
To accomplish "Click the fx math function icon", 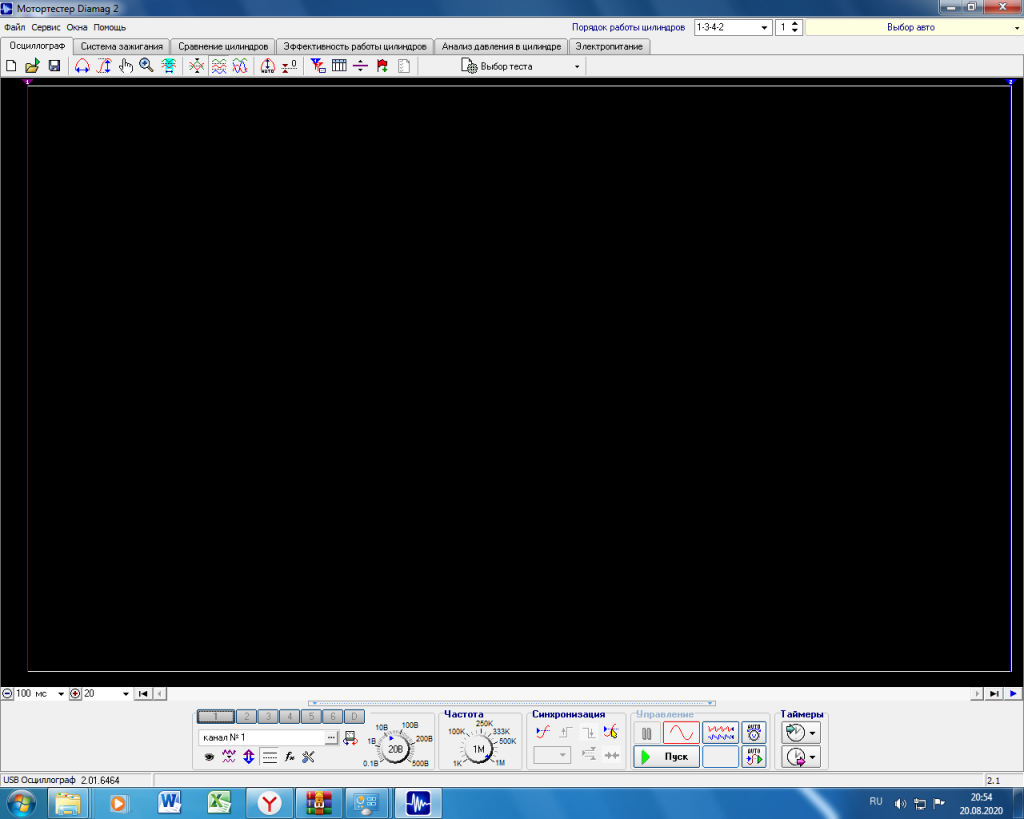I will tap(289, 757).
